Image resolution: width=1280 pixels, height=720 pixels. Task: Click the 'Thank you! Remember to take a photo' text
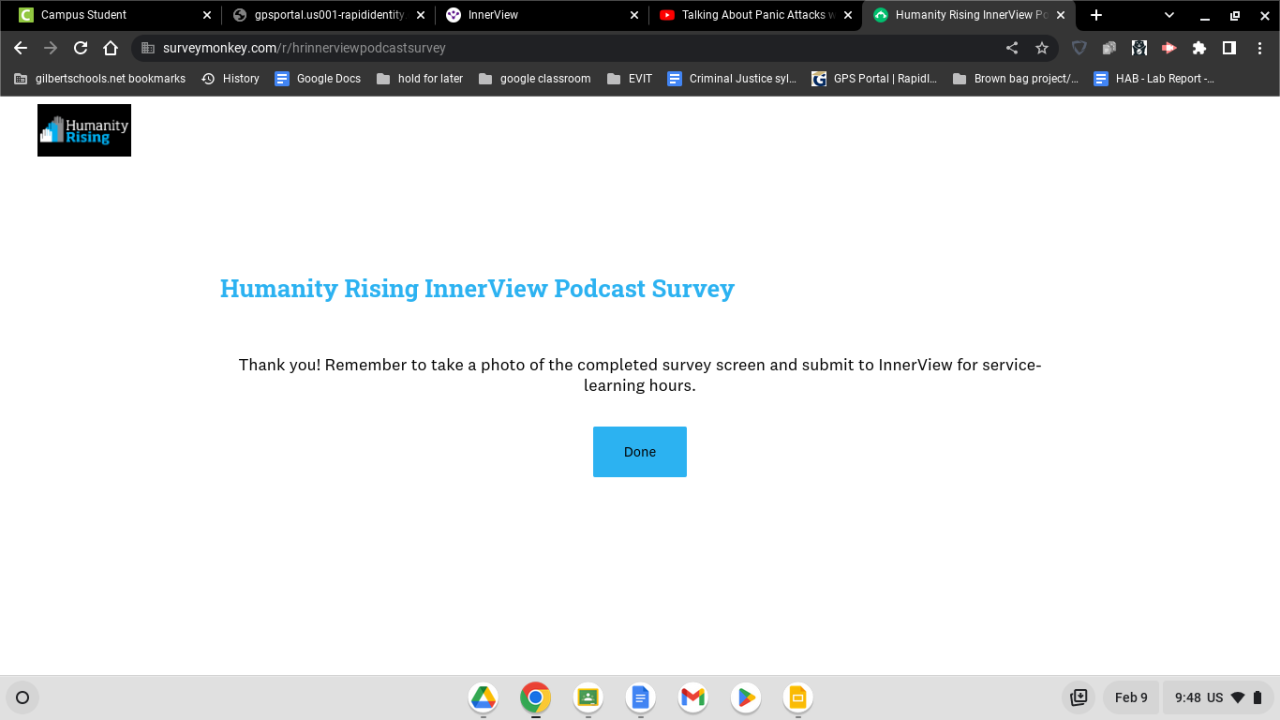coord(640,375)
